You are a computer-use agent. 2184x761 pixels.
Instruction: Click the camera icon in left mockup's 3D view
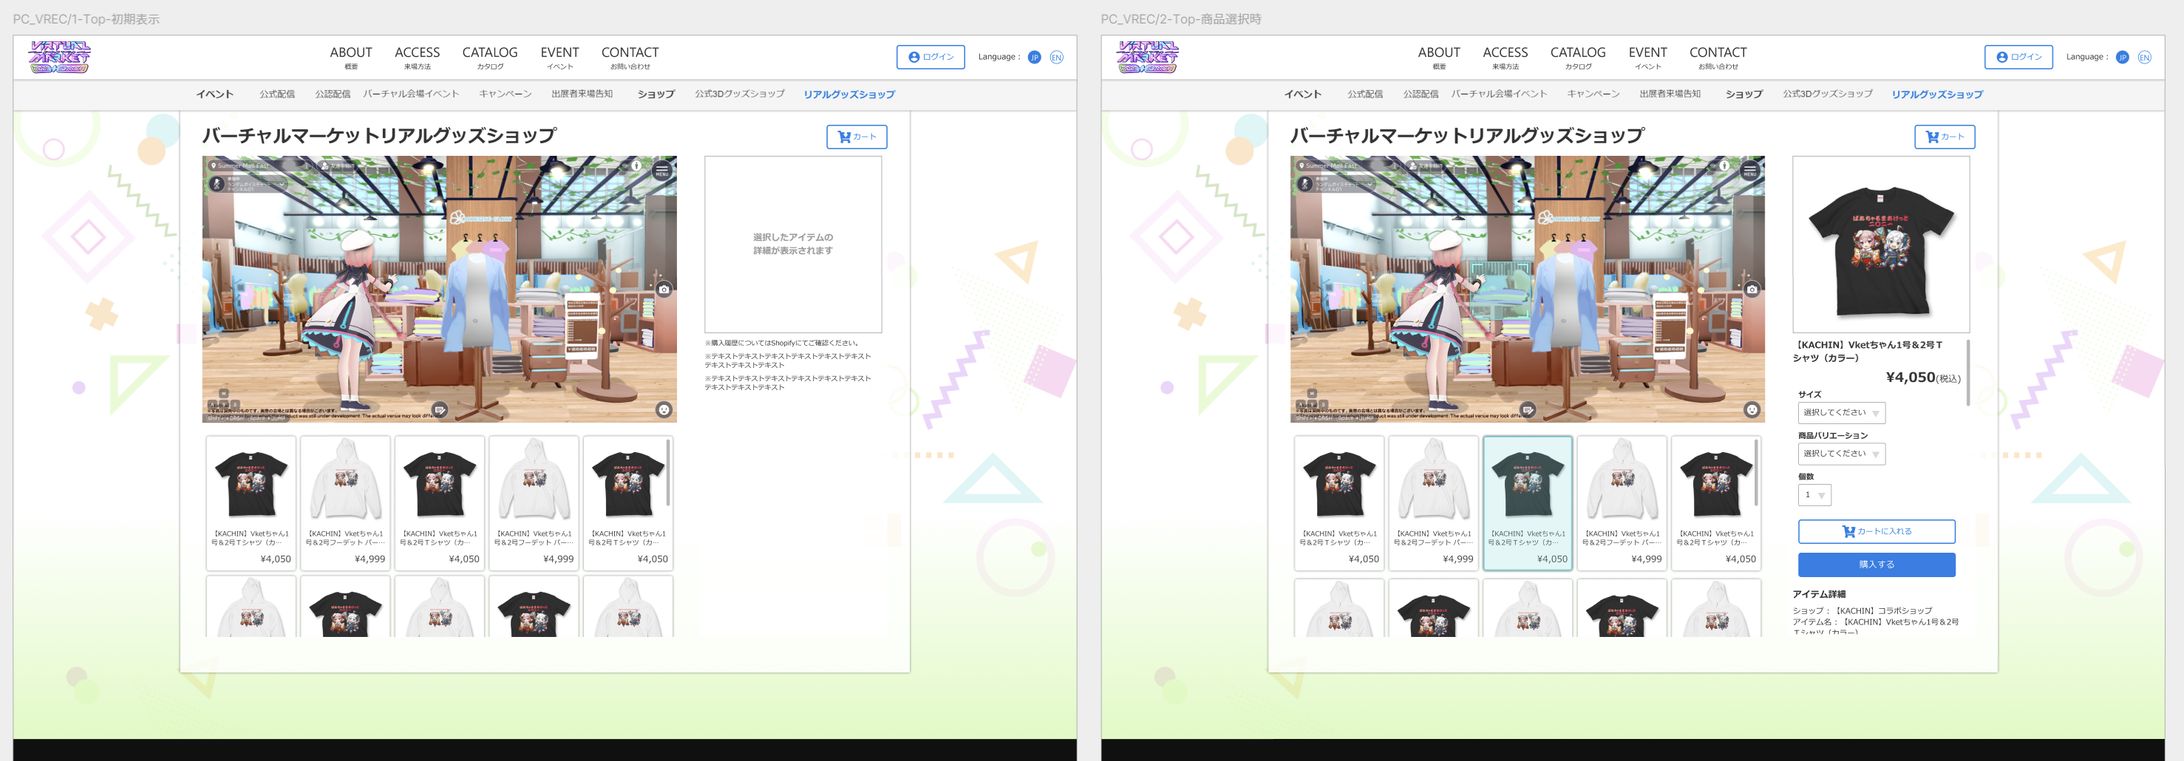[664, 289]
